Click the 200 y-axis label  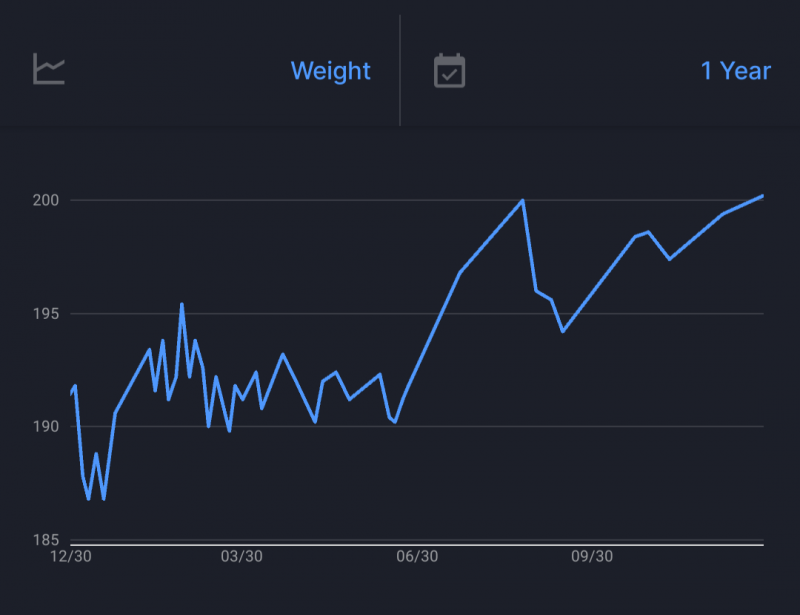pyautogui.click(x=47, y=201)
